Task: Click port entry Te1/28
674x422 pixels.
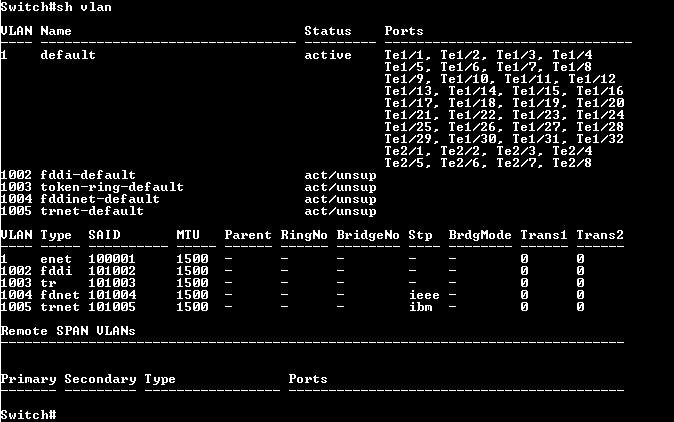Action: 600,127
